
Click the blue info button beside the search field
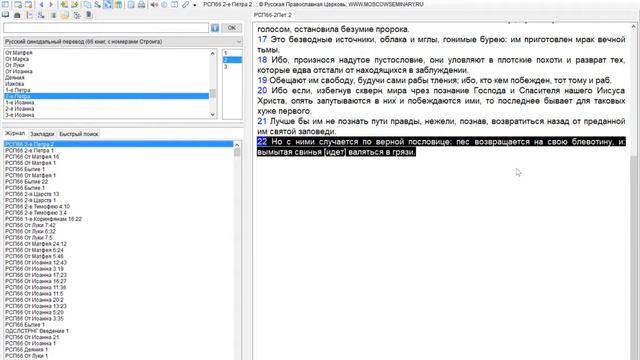(x=215, y=28)
